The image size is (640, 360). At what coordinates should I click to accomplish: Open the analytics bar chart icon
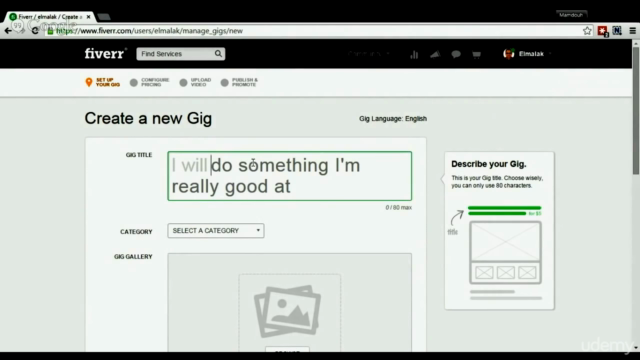[414, 54]
